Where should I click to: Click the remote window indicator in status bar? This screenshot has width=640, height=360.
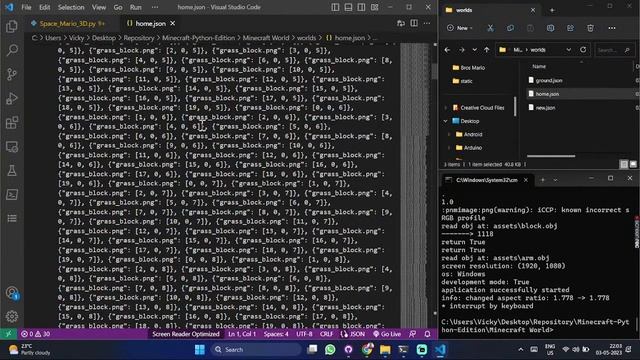pos(8,334)
